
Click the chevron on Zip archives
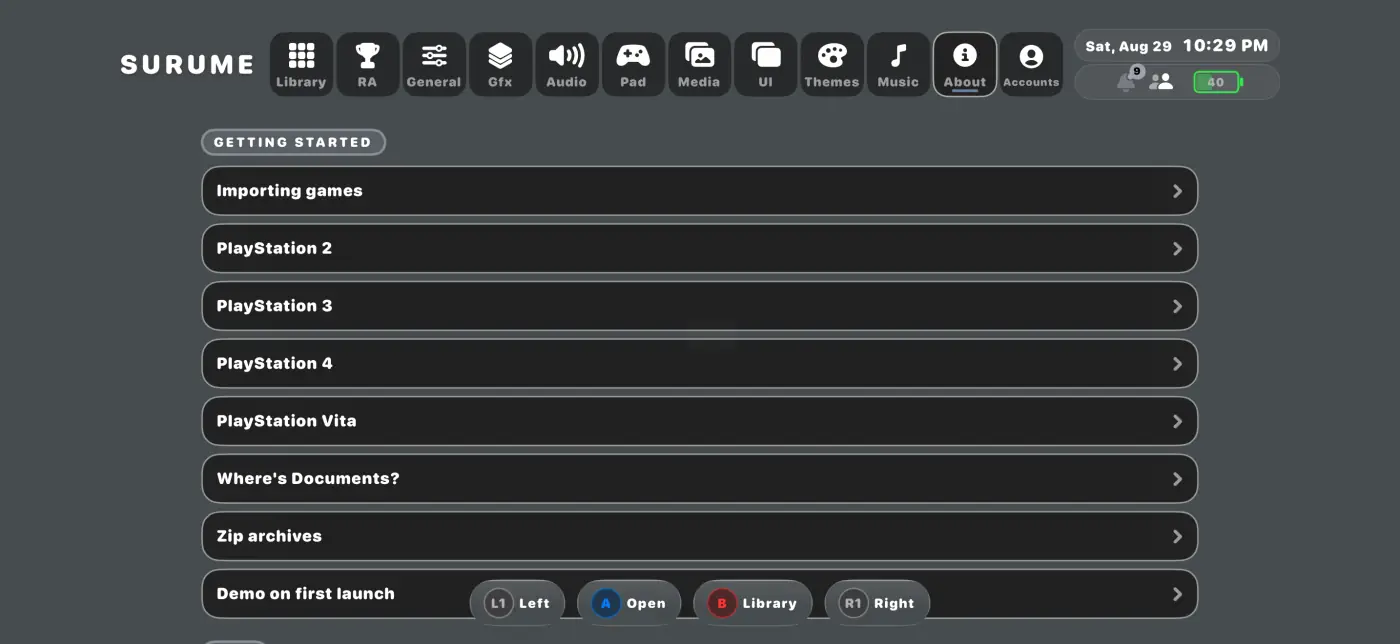tap(1177, 537)
